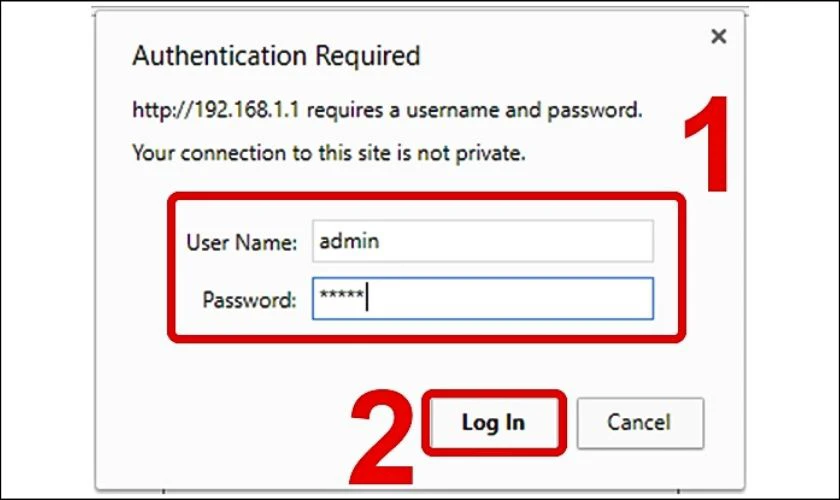
Task: Click the empty right end of Password field
Action: [x=610, y=298]
